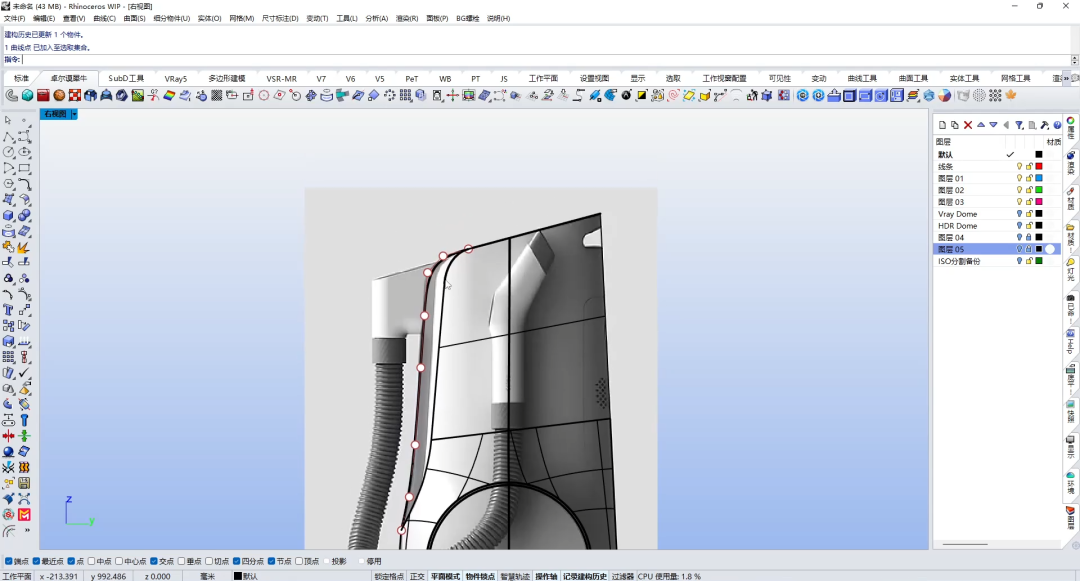Image resolution: width=1080 pixels, height=581 pixels.
Task: Change red color swatch of 线条 layer
Action: pyautogui.click(x=1039, y=167)
